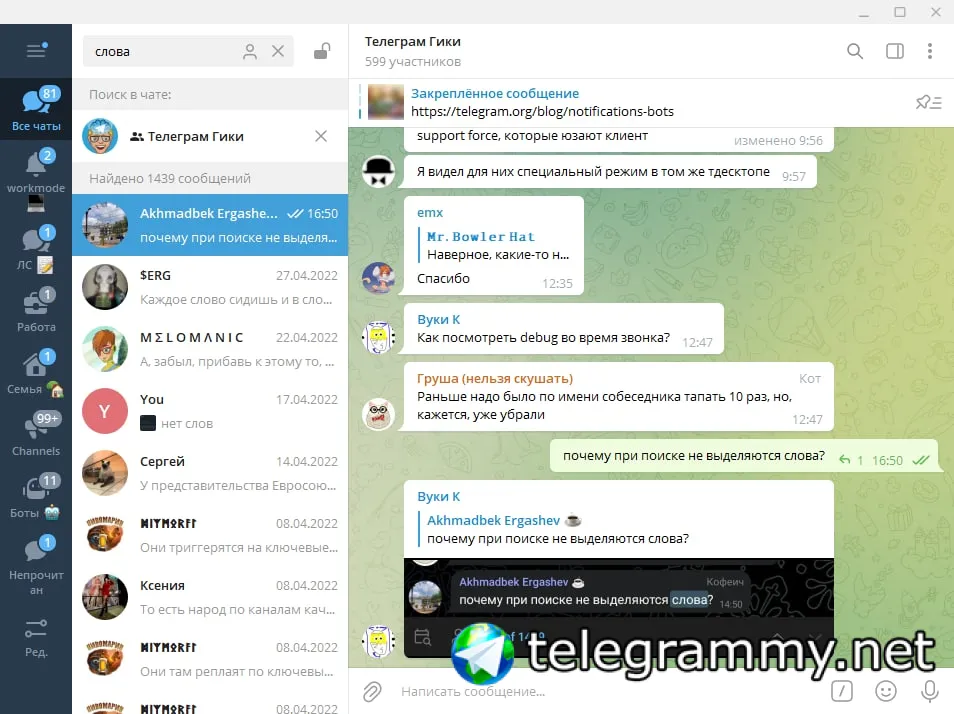
Task: Switch to the workmode folder
Action: pos(36,179)
